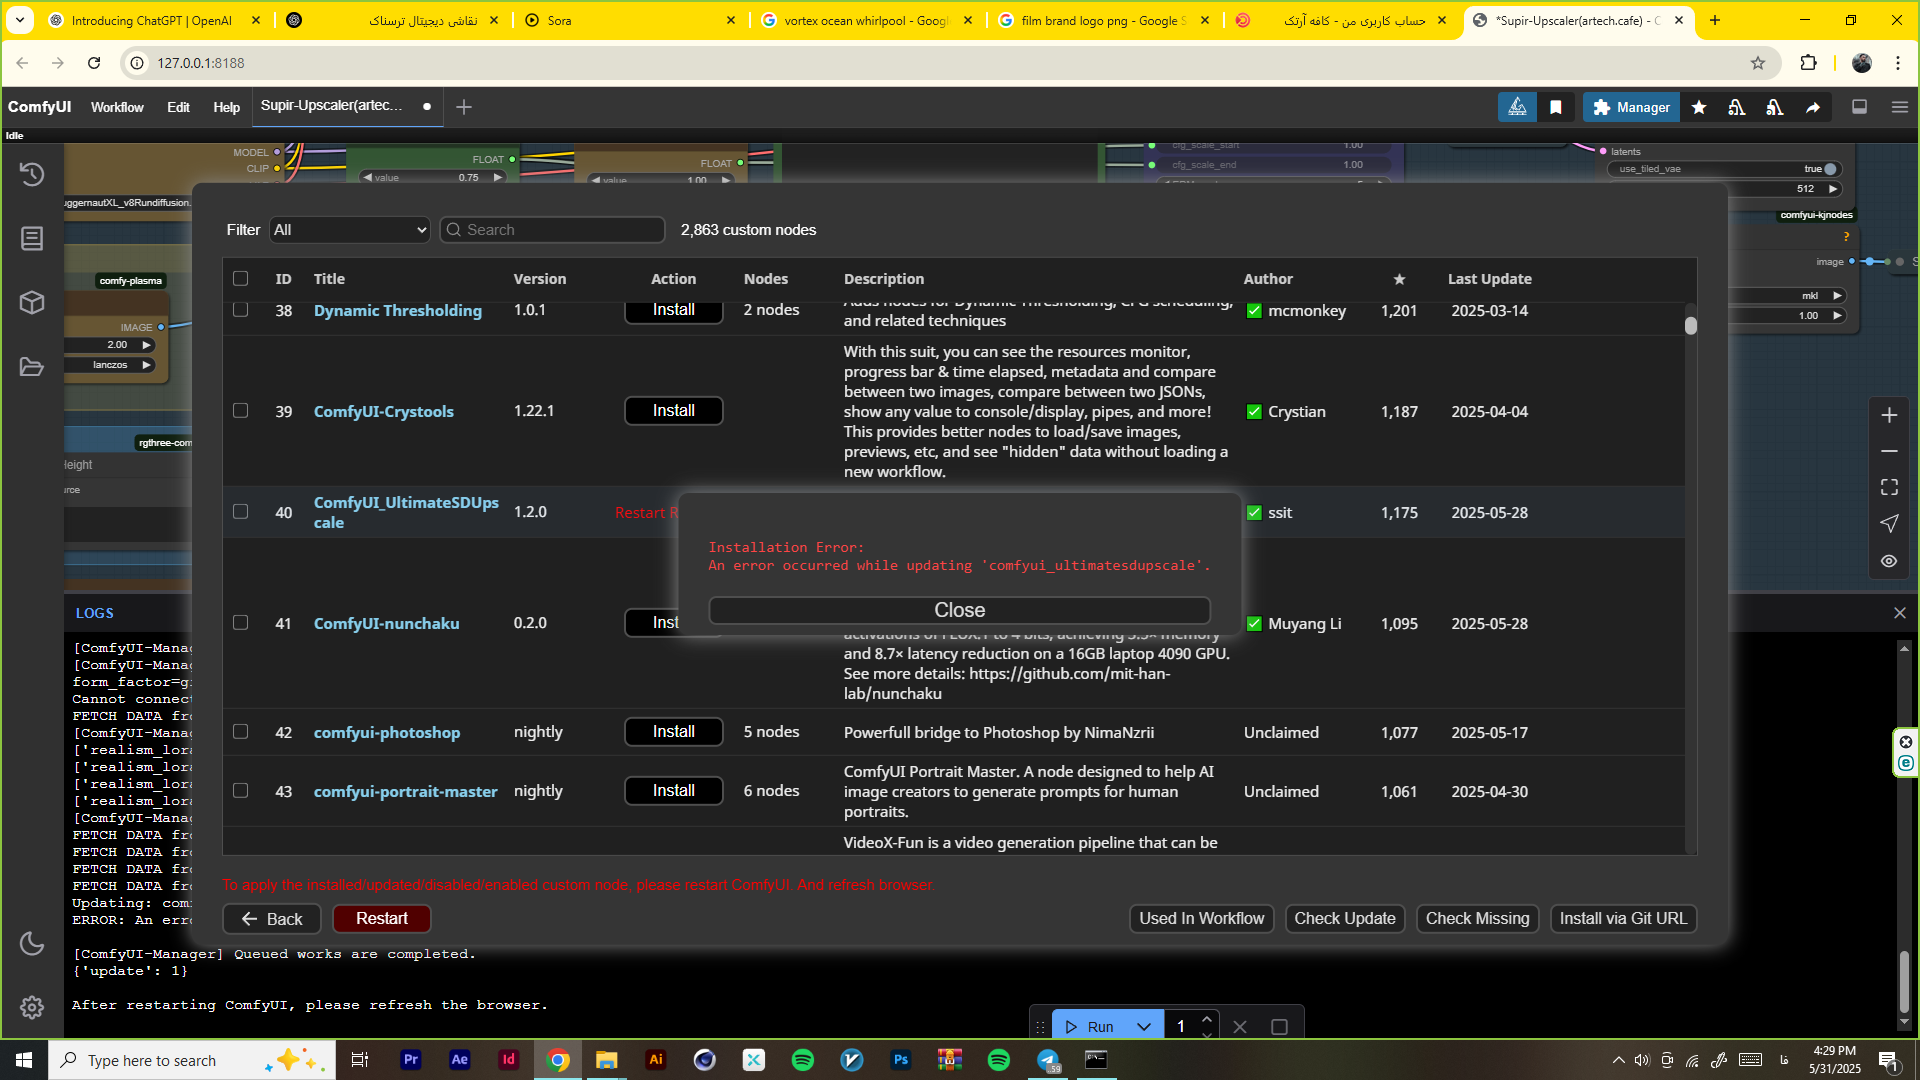The width and height of the screenshot is (1920, 1080).
Task: Increase the batch count stepper
Action: (x=1207, y=1019)
